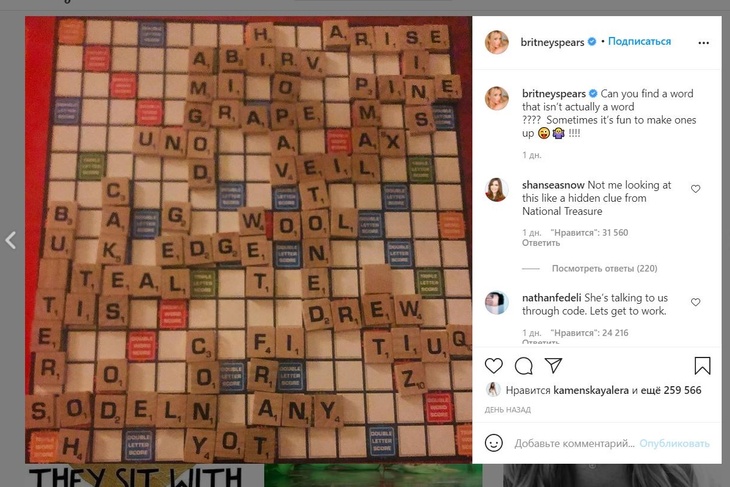This screenshot has height=487, width=730.
Task: Open three-dot post options menu
Action: (703, 42)
